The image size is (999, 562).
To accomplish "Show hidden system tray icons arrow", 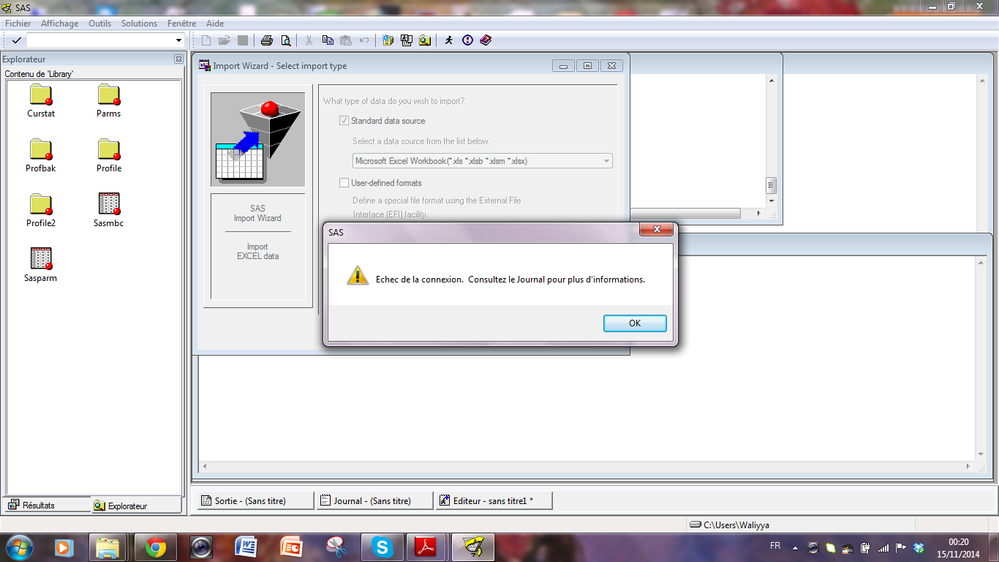I will [x=795, y=548].
